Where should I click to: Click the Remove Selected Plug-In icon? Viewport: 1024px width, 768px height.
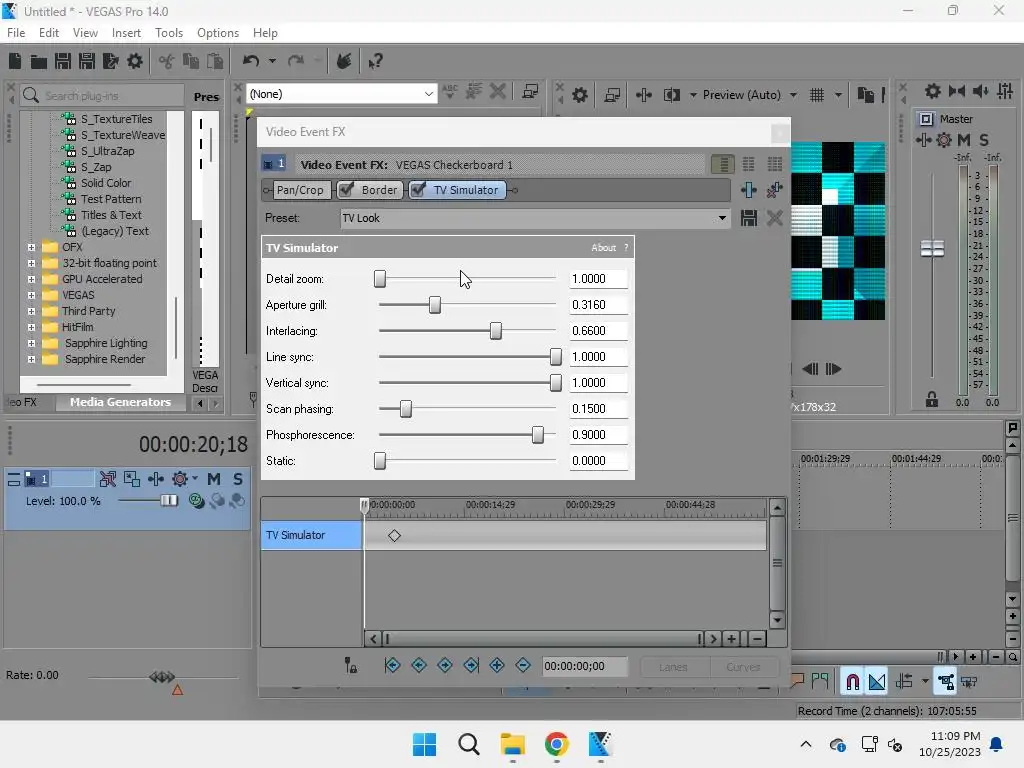coord(775,190)
